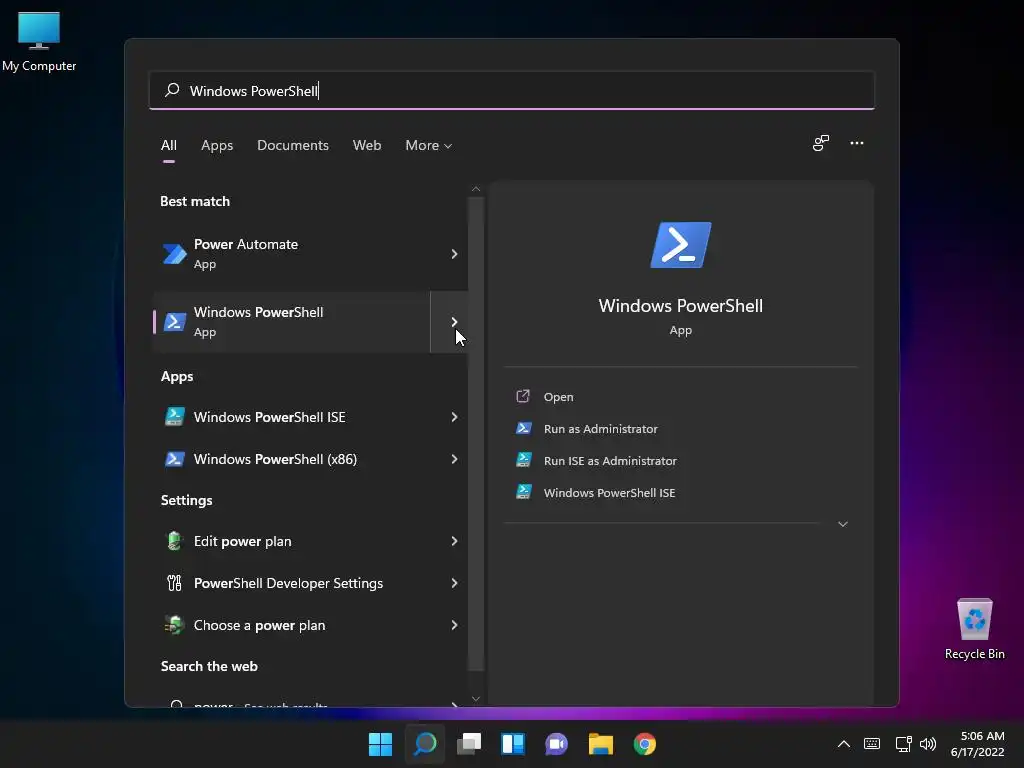This screenshot has width=1024, height=768.
Task: Expand Power Automate result arrow
Action: click(x=454, y=253)
